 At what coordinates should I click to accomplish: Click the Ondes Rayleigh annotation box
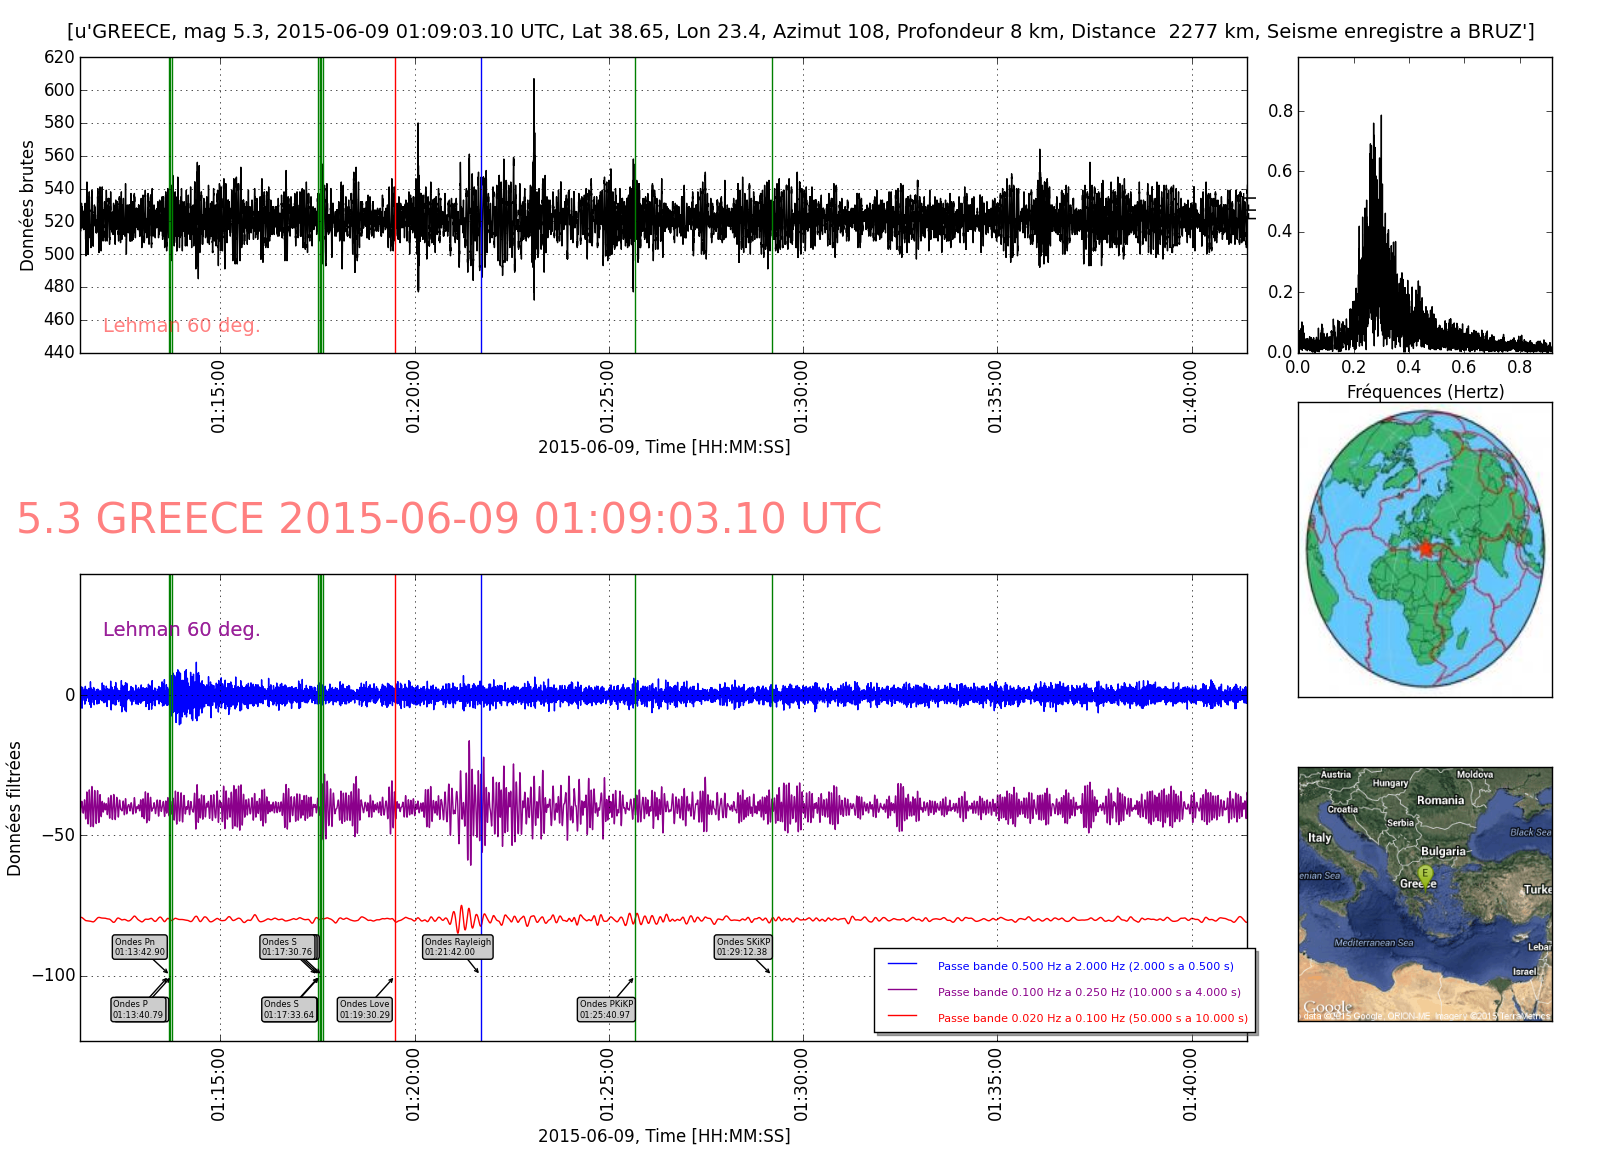(x=458, y=947)
